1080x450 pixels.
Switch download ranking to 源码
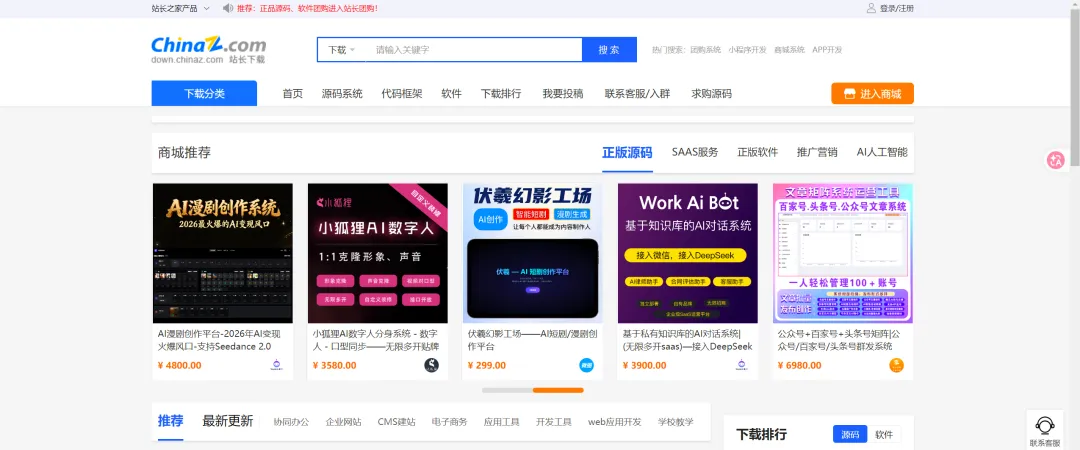pos(850,434)
